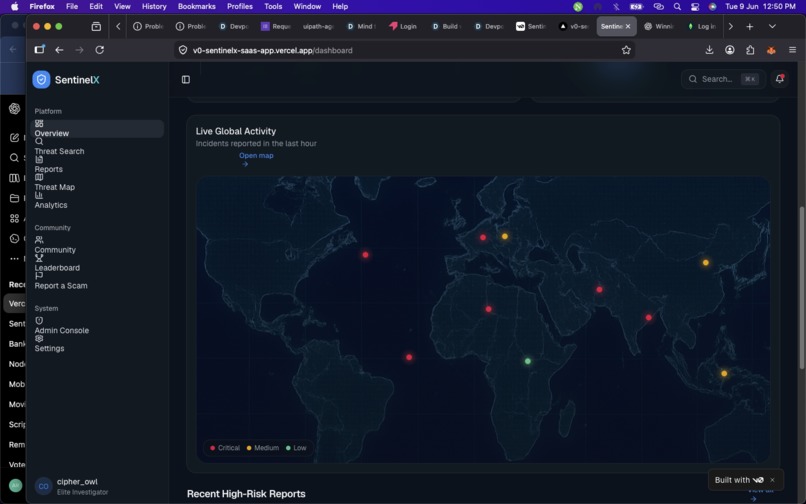Open Overview in the sidebar
Viewport: 806px width, 504px height.
click(98, 129)
